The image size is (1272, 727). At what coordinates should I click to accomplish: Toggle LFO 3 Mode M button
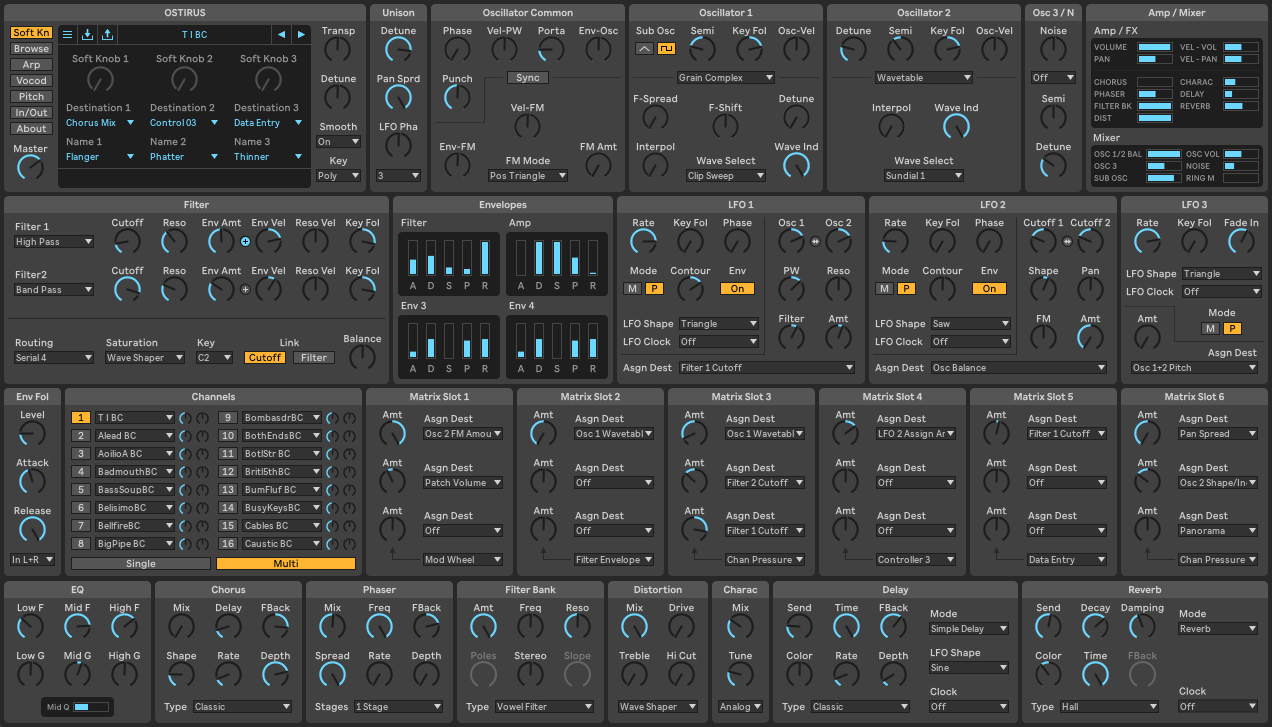pyautogui.click(x=1211, y=328)
